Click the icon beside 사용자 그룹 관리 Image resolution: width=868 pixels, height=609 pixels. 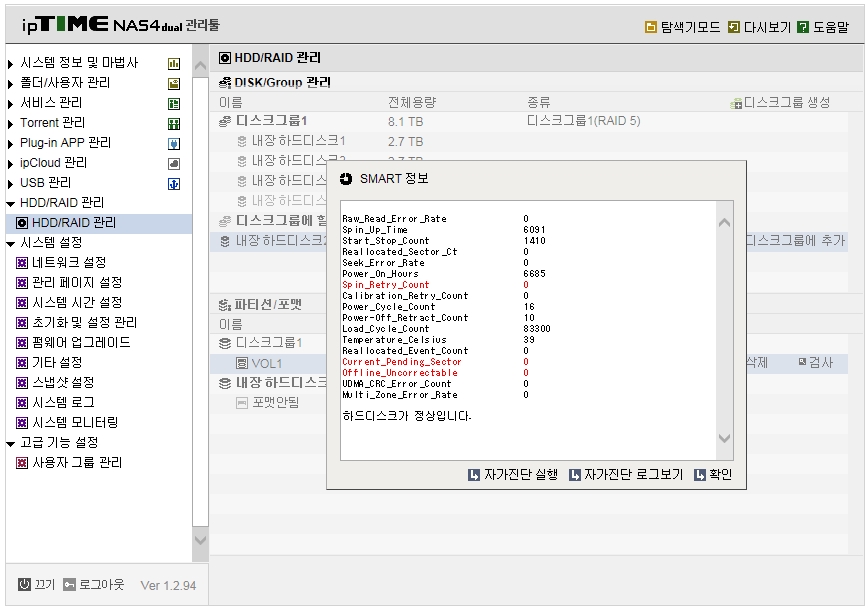pos(22,463)
